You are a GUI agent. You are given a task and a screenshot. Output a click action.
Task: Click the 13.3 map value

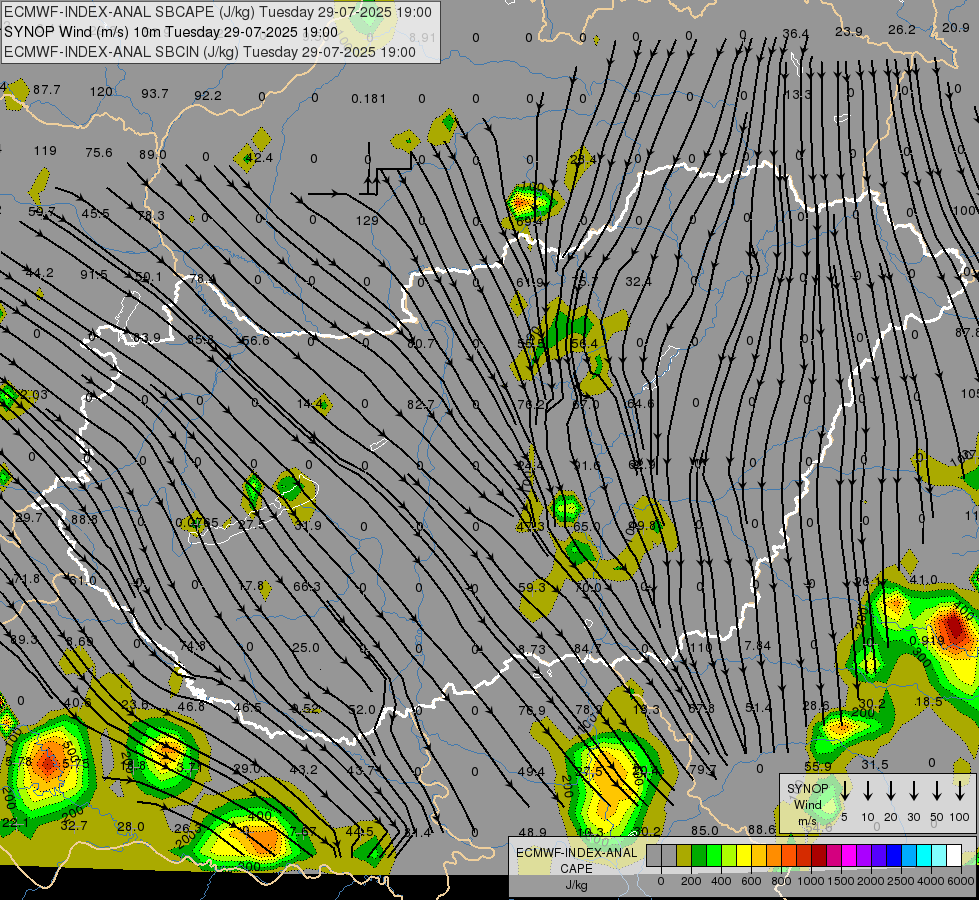pyautogui.click(x=798, y=94)
